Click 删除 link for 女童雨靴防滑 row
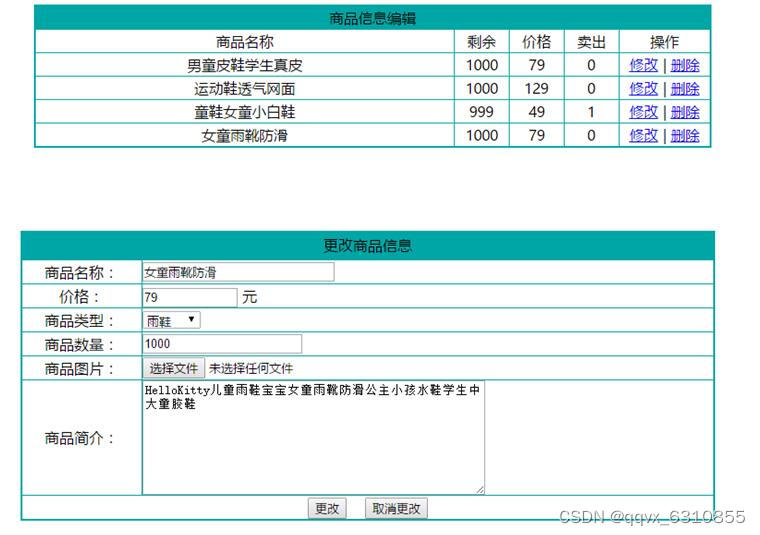Screen dimensions: 760x535 pyautogui.click(x=685, y=135)
